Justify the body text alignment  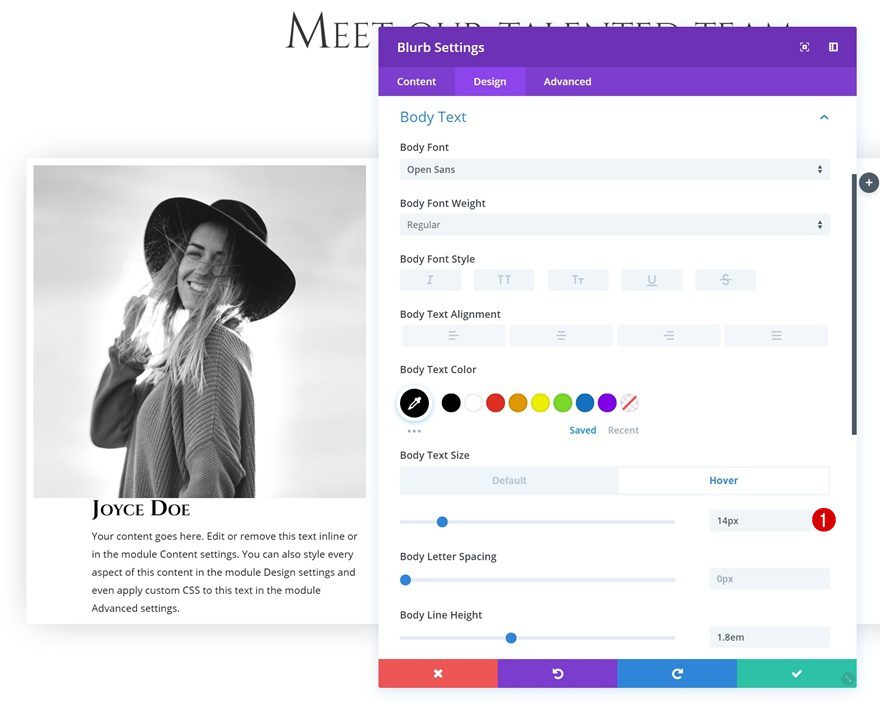tap(776, 335)
